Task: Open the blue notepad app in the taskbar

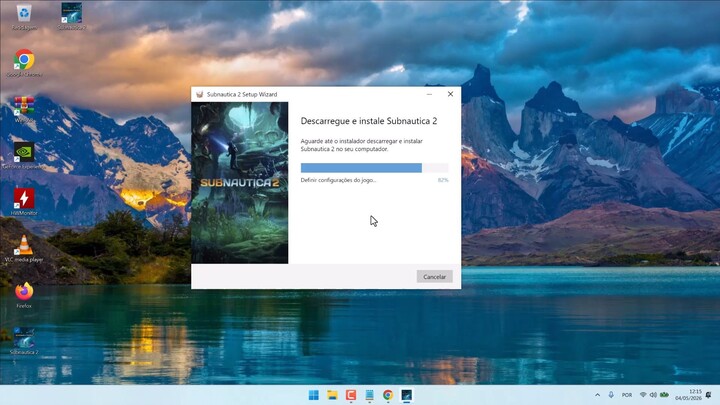Action: pyautogui.click(x=369, y=395)
